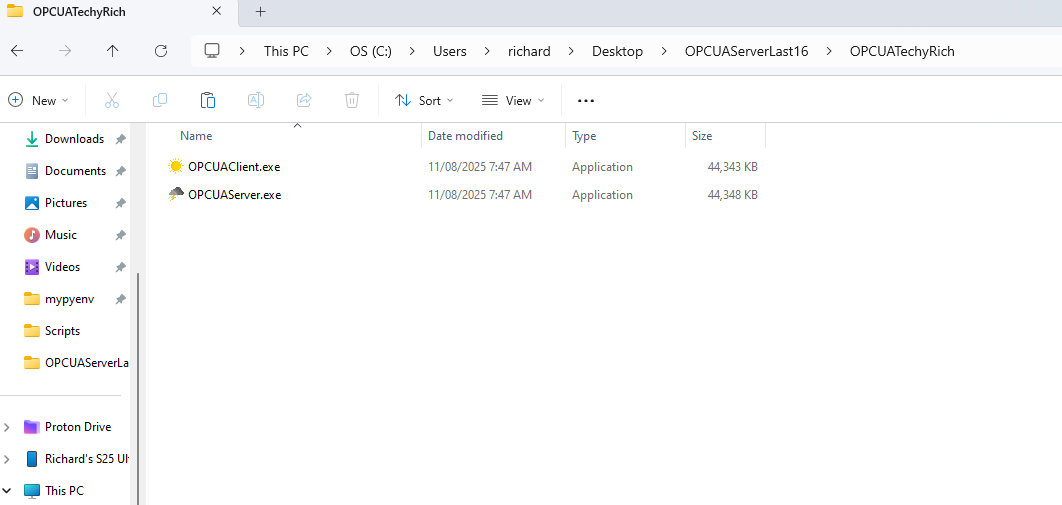Sort by the Type column header
1062x505 pixels.
point(584,136)
